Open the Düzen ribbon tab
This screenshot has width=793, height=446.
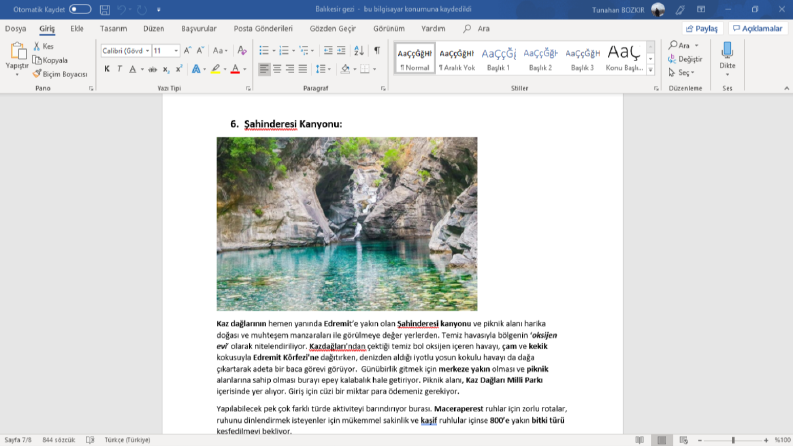click(153, 28)
